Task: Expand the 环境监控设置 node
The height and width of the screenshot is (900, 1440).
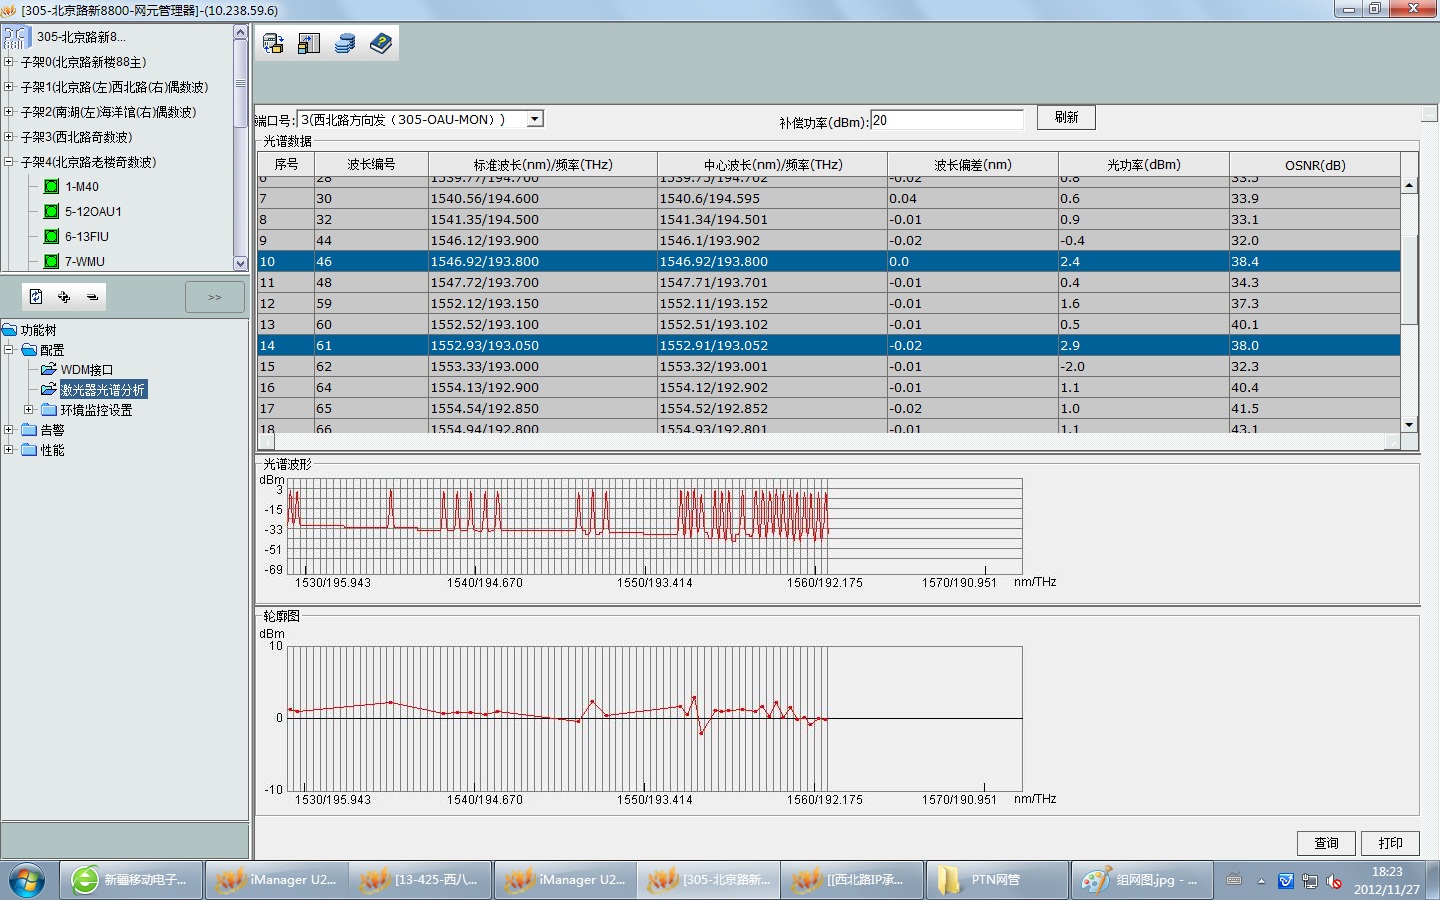Action: point(29,410)
